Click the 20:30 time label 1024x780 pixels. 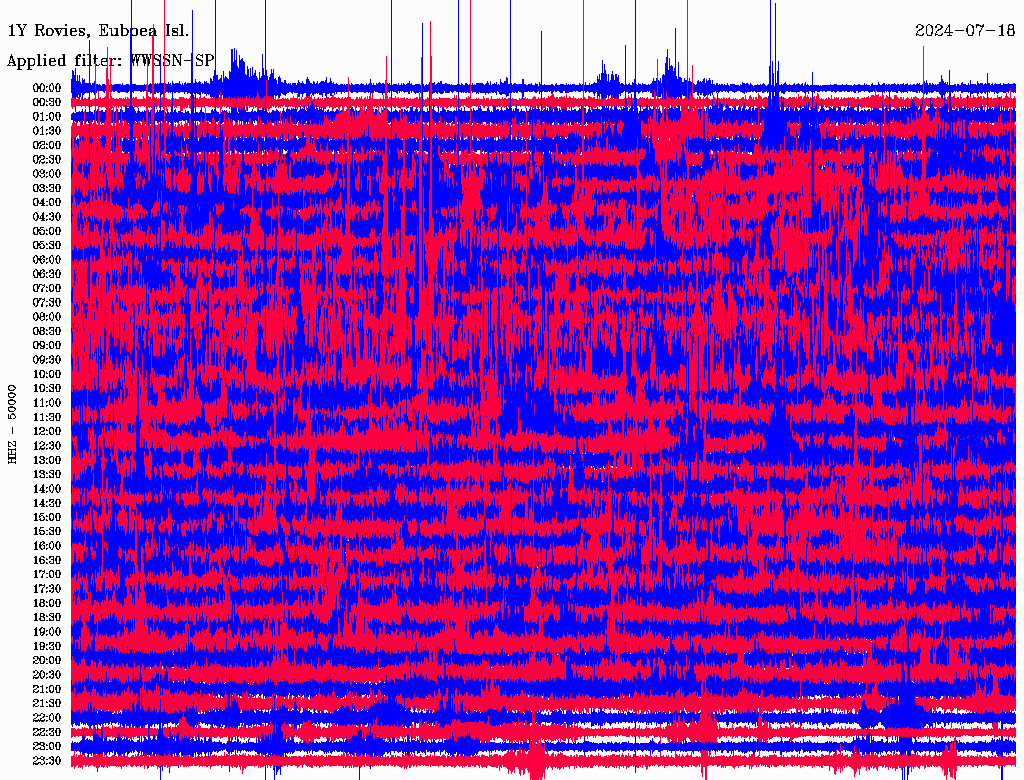[x=47, y=675]
